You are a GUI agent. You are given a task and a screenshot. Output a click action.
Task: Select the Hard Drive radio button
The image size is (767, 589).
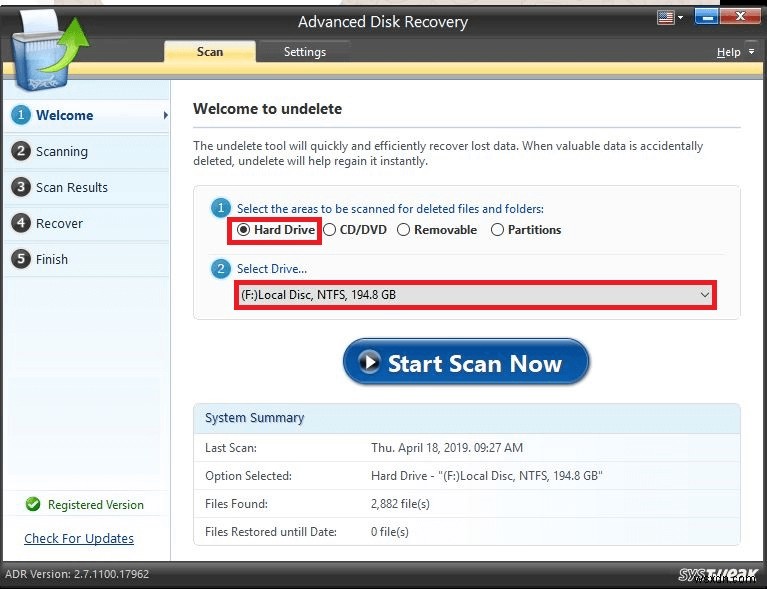(243, 230)
